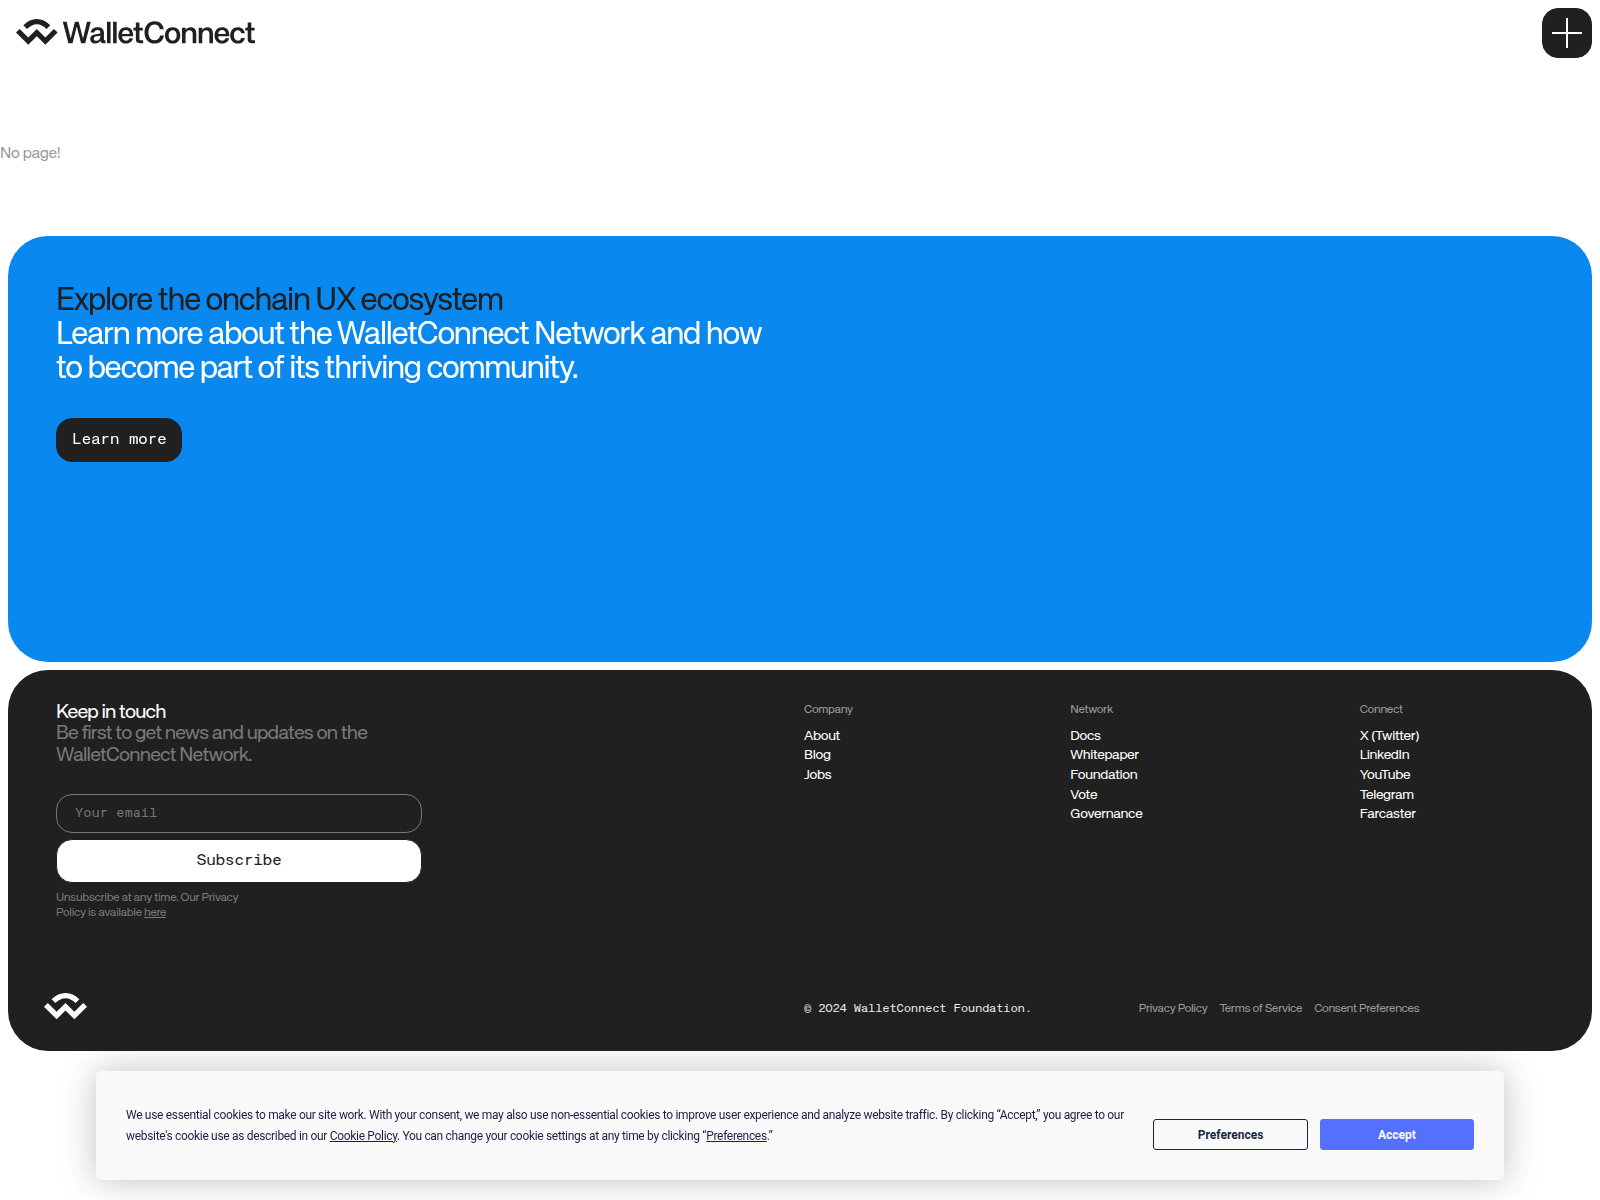This screenshot has height=1200, width=1600.
Task: Click the 'No page!' text
Action: (31, 153)
